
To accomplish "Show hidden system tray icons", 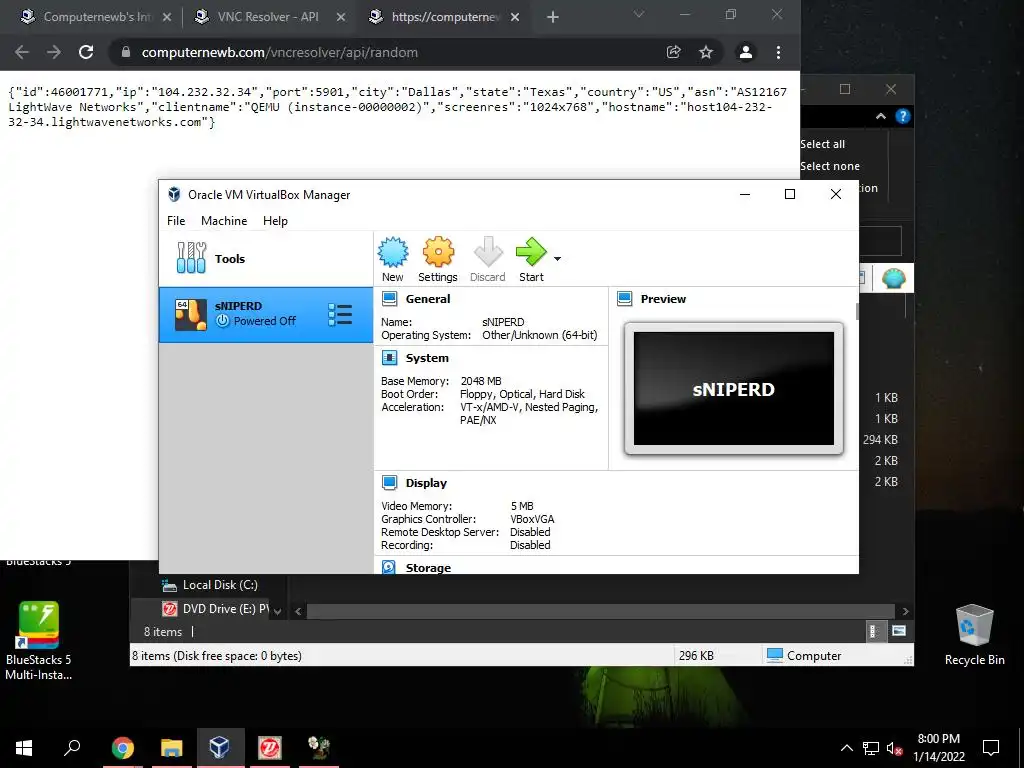I will tap(846, 748).
